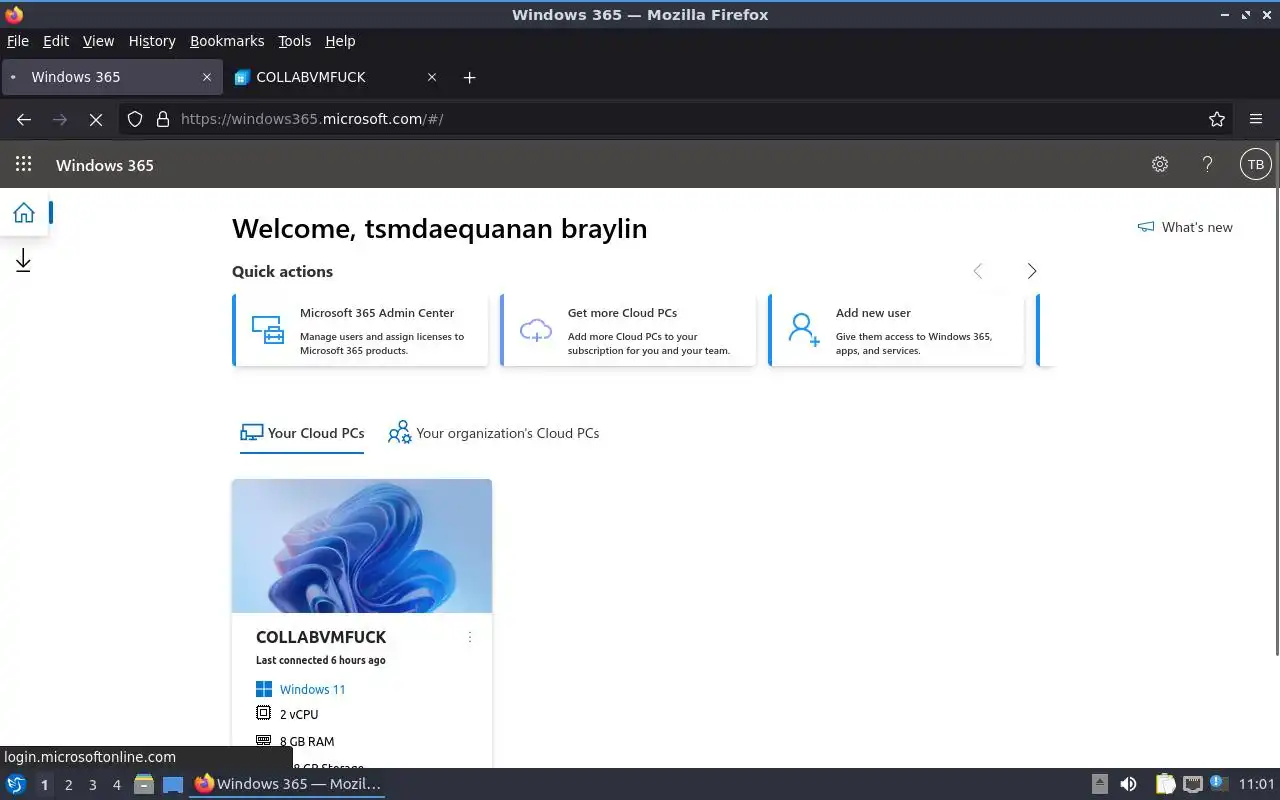Click 'Last connected 6 hours ago' text
Image resolution: width=1280 pixels, height=800 pixels.
point(321,660)
